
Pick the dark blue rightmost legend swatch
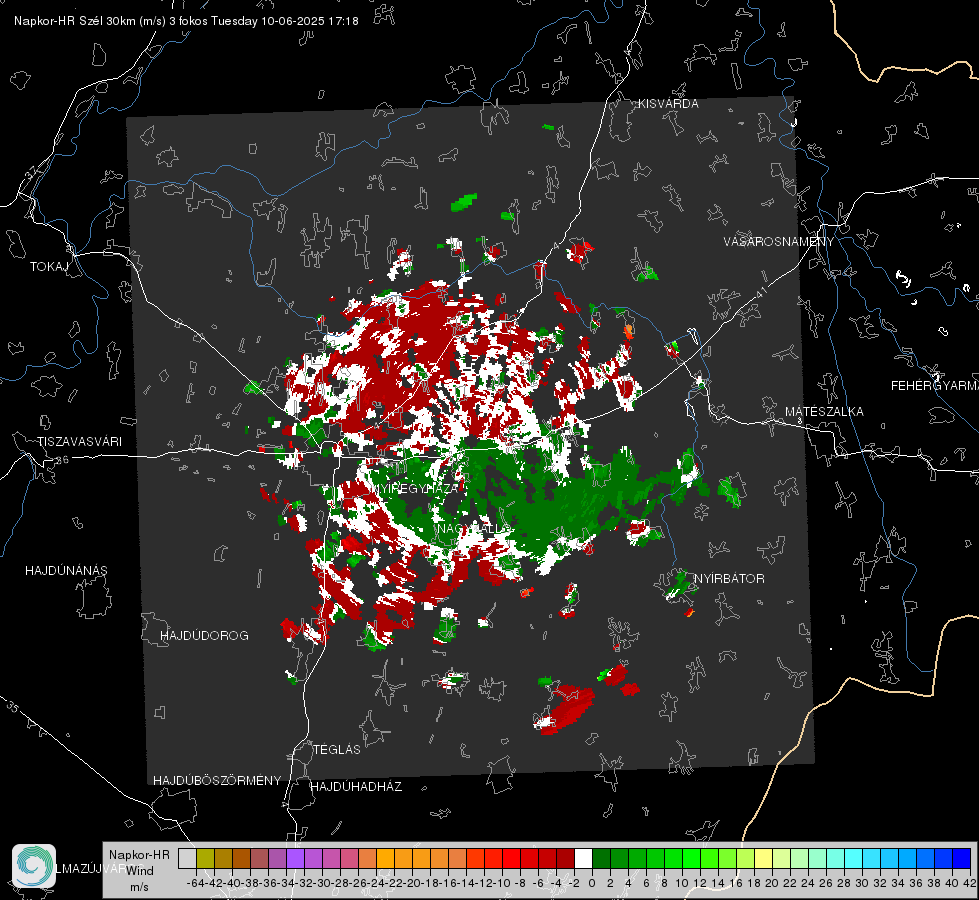(962, 859)
